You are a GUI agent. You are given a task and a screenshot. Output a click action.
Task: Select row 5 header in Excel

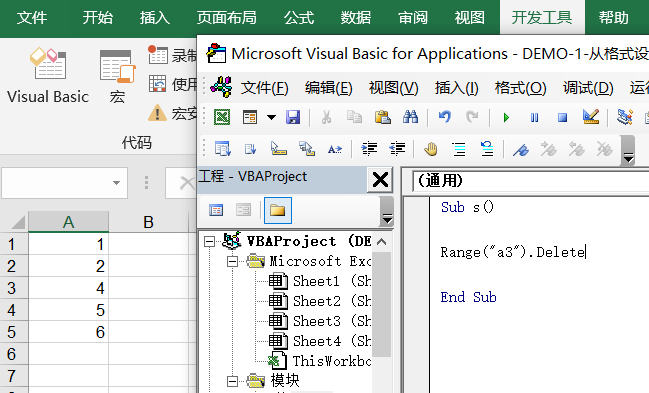pyautogui.click(x=14, y=332)
